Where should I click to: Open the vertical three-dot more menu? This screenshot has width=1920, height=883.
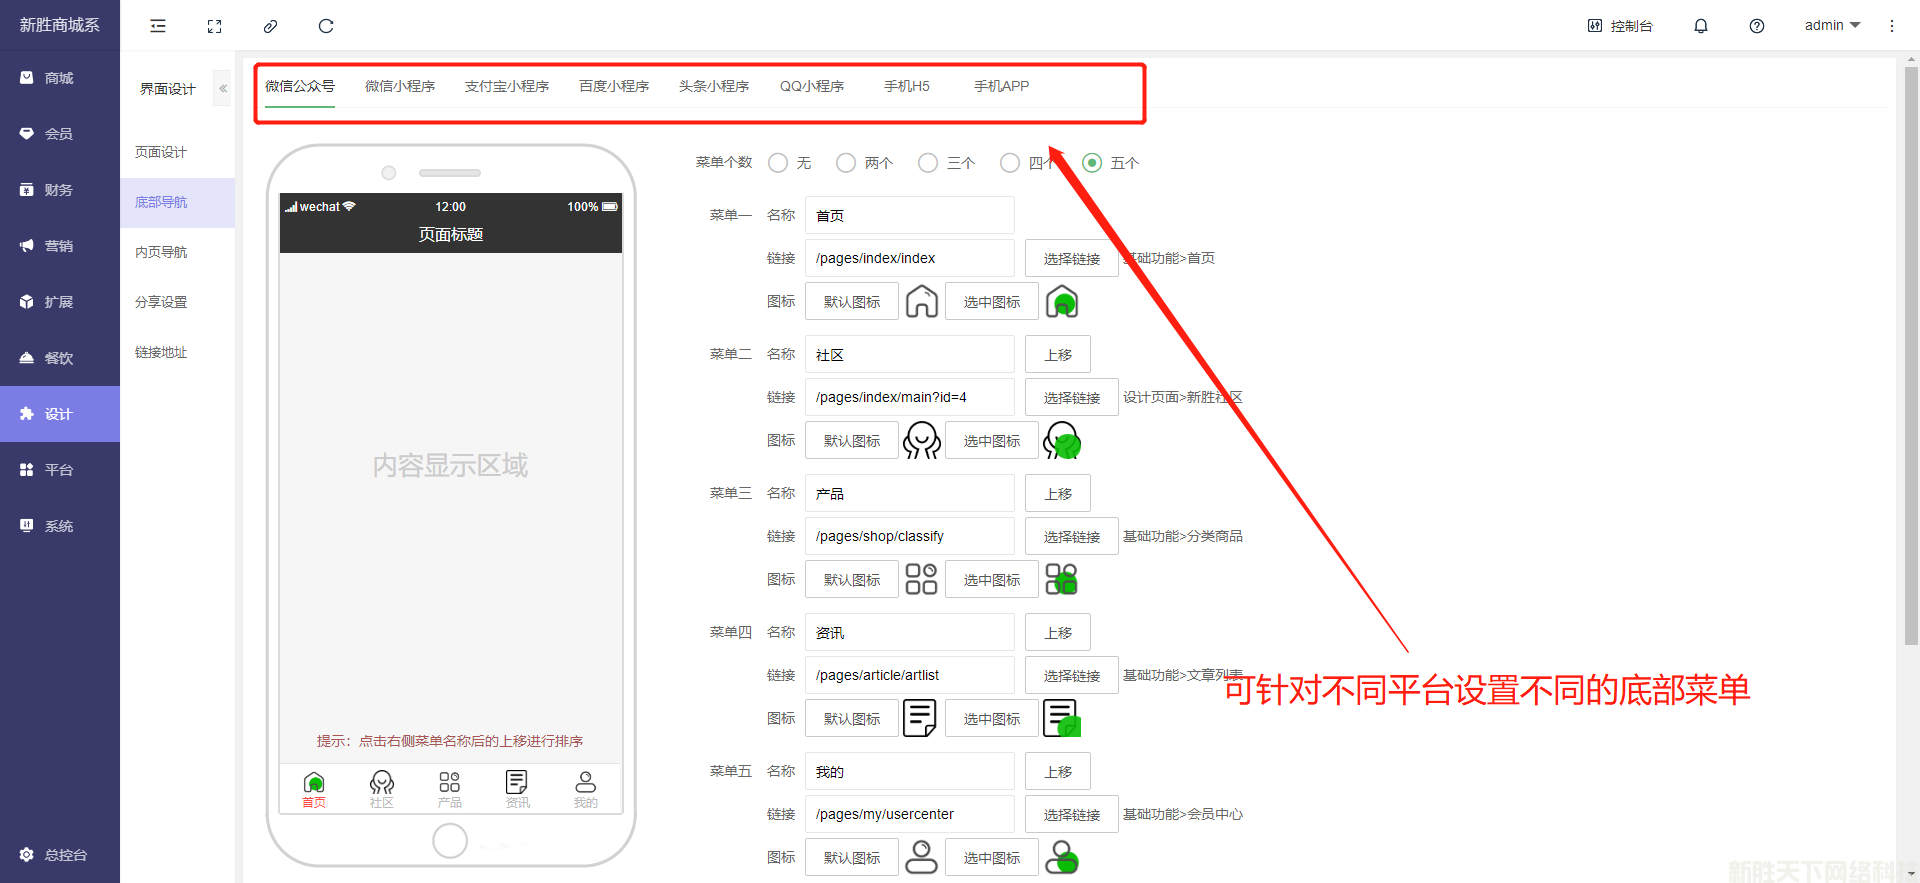click(1891, 26)
